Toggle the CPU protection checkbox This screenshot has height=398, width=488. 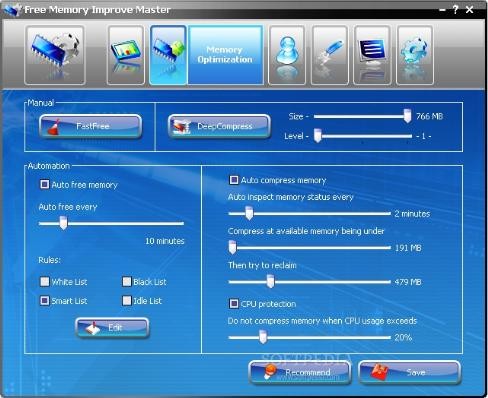[234, 304]
